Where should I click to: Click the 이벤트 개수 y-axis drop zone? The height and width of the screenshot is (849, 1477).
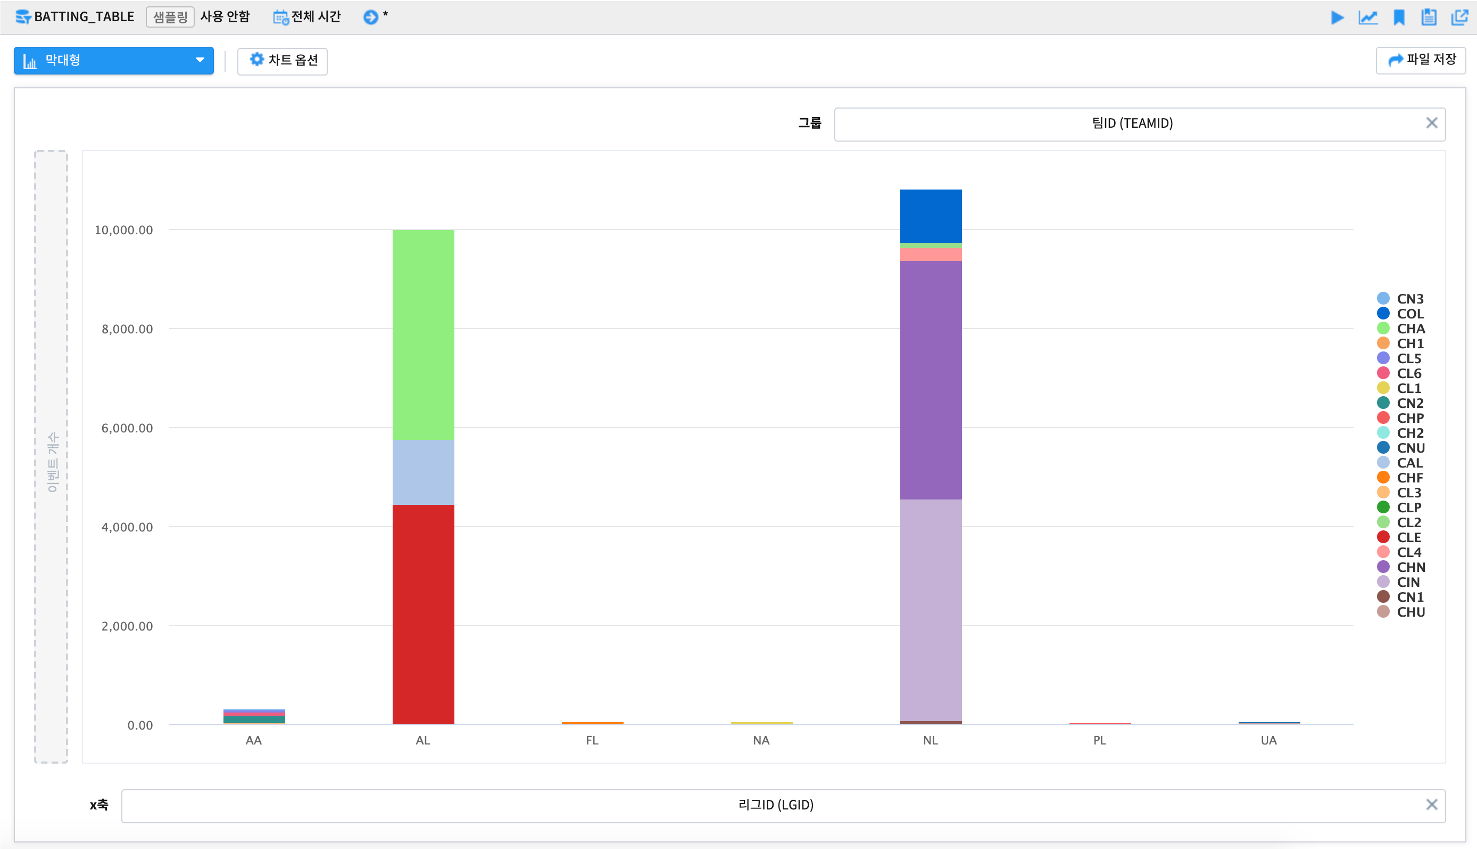(x=51, y=457)
